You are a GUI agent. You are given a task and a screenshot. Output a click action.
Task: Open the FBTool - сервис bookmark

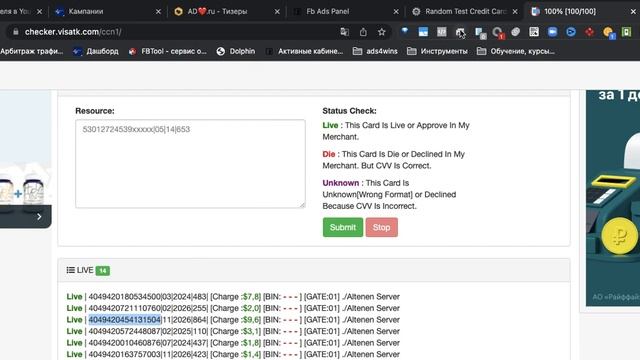168,51
